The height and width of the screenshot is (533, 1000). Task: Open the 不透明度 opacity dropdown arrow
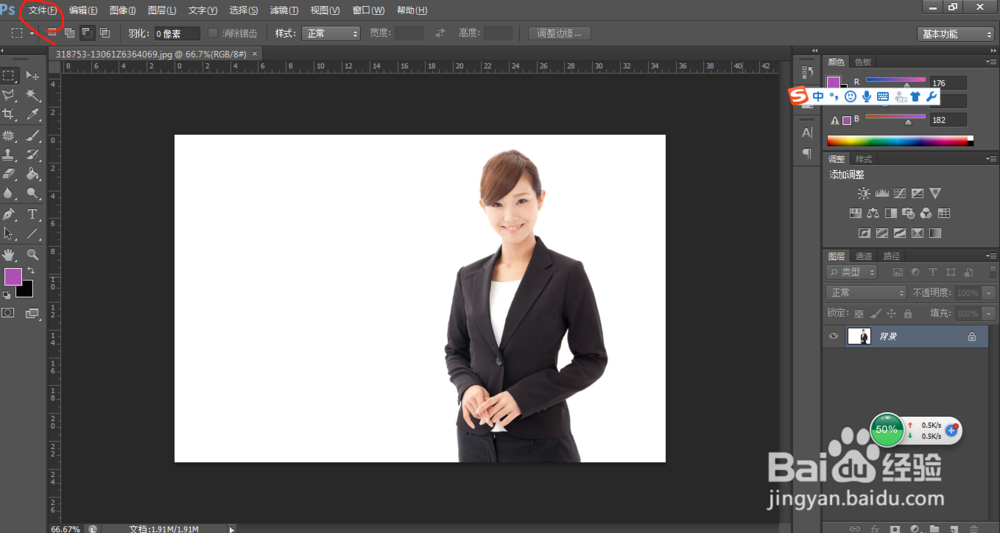coord(989,293)
